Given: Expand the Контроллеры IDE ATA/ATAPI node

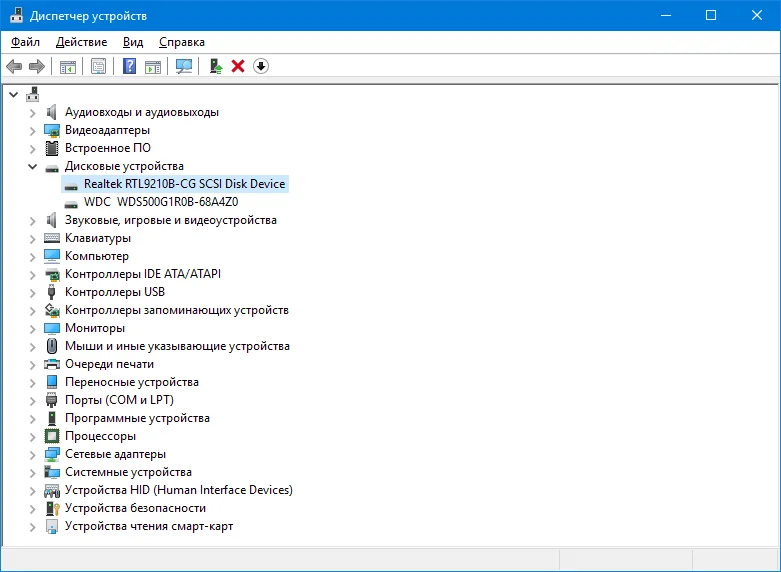Looking at the screenshot, I should [x=32, y=275].
